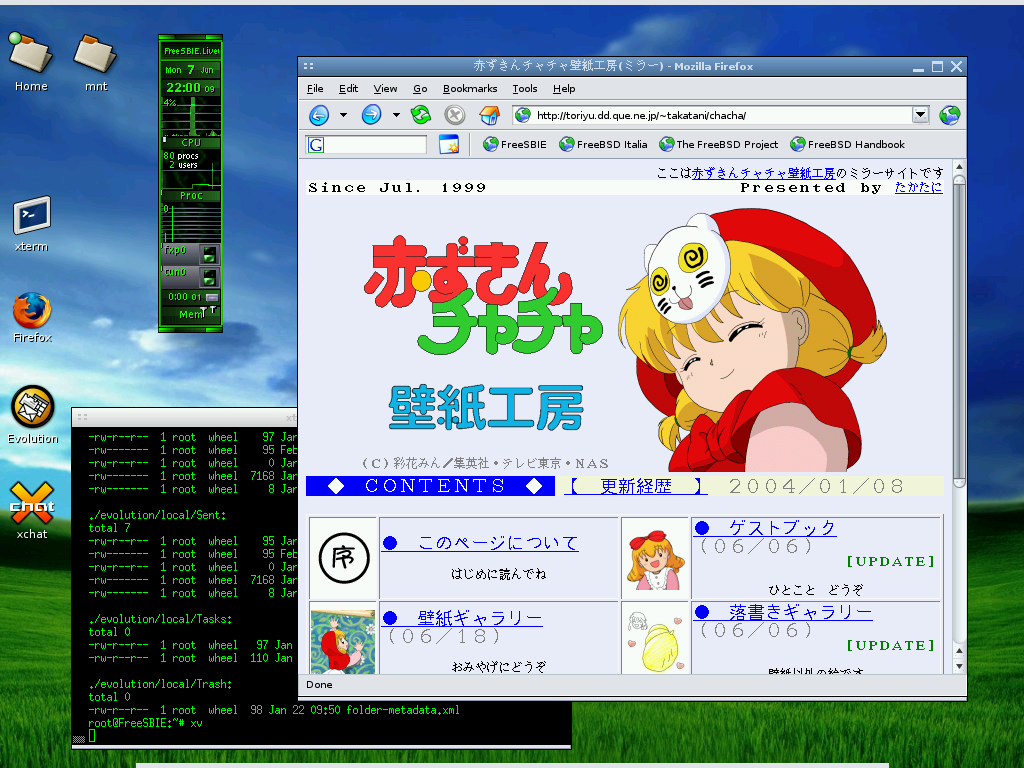This screenshot has height=768, width=1024.
Task: Click the timer button beside 0:00 in GKrellM
Action: tap(212, 297)
